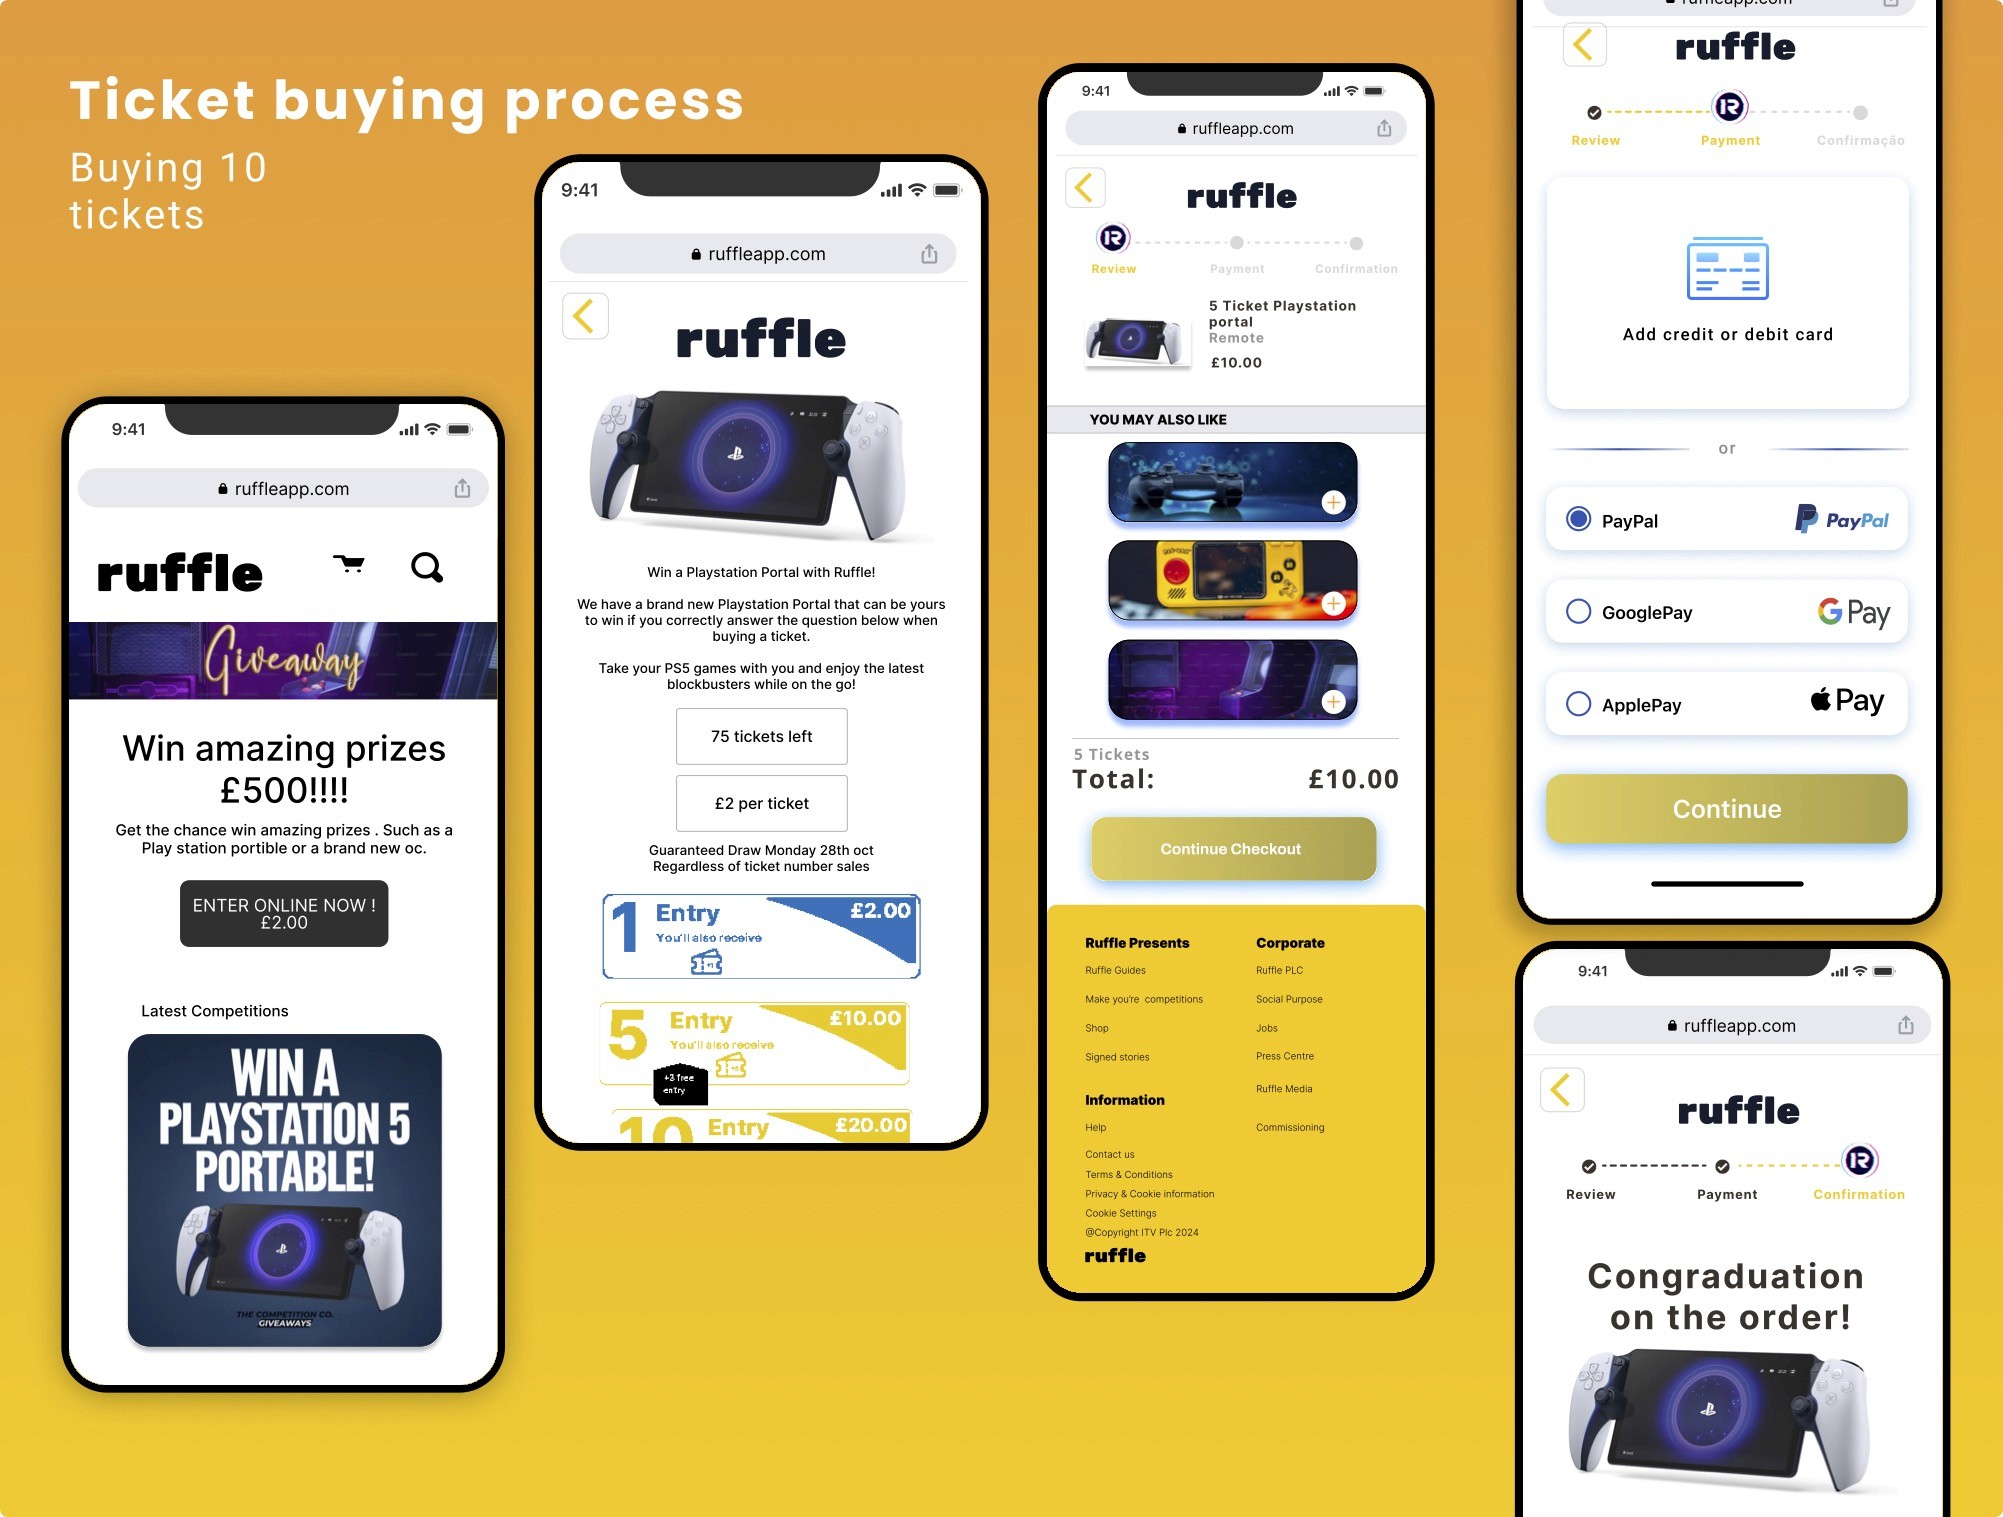Select ApplePay as payment method

click(1574, 703)
